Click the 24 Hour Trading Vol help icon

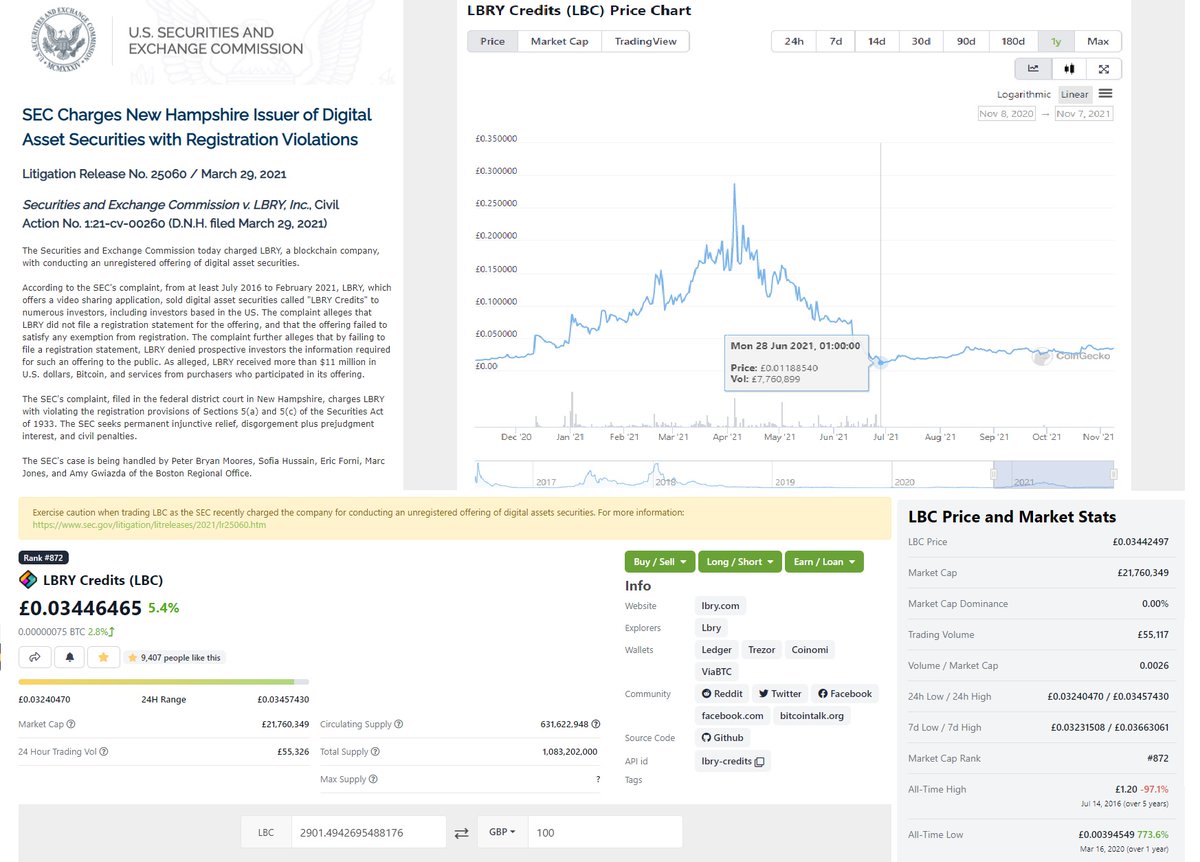104,751
